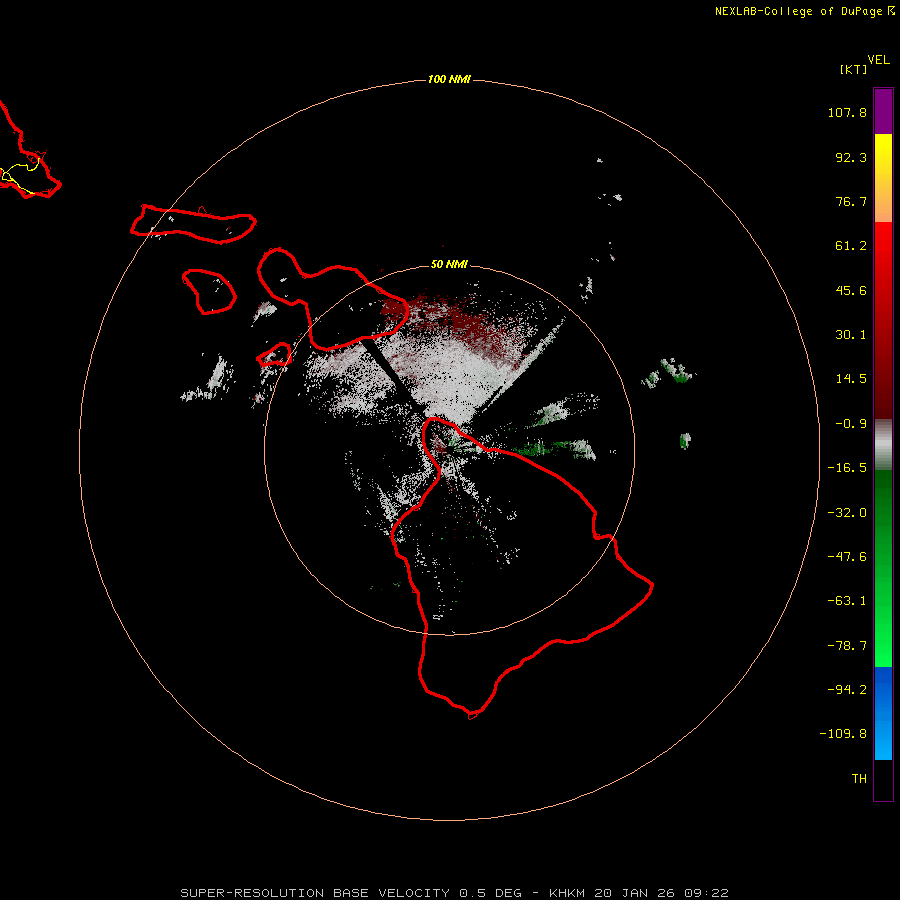Click the -63.1 velocity scale value
The image size is (900, 900).
click(x=847, y=601)
